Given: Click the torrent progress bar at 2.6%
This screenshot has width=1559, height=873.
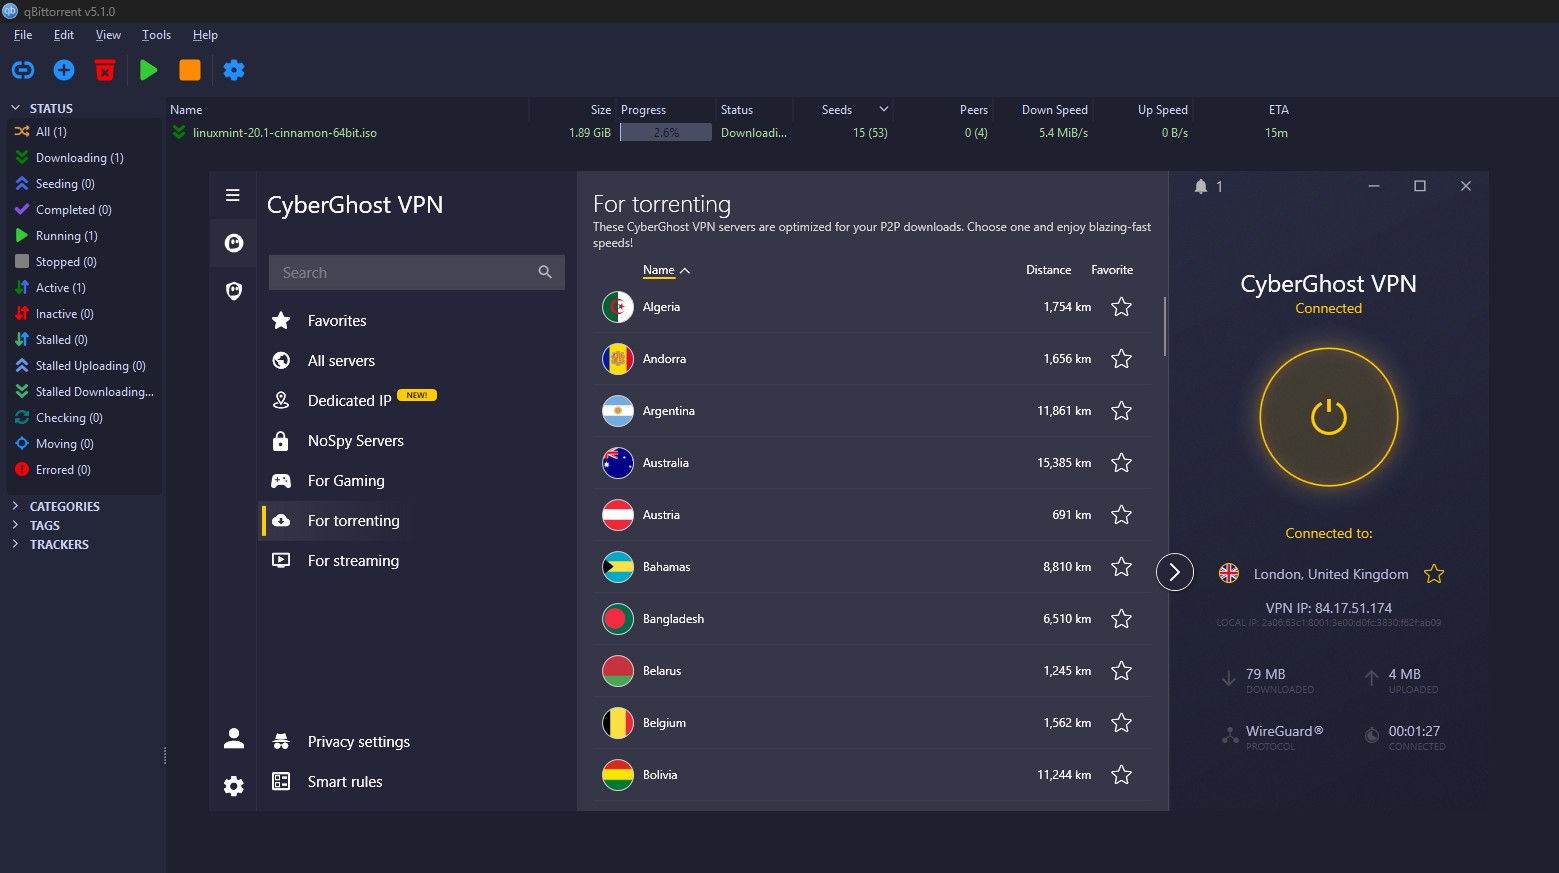Looking at the screenshot, I should point(666,132).
